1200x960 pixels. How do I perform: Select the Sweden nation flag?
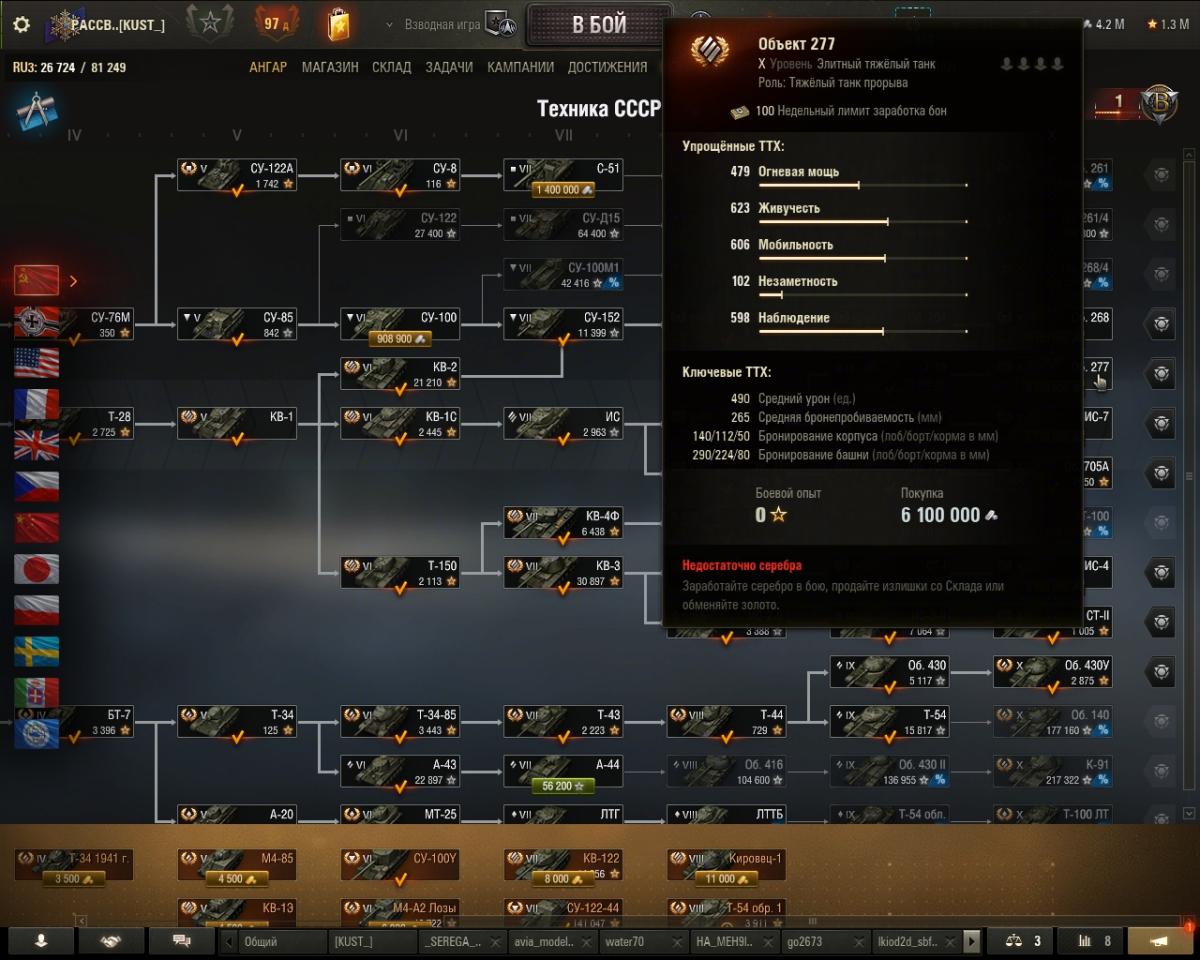(x=36, y=652)
